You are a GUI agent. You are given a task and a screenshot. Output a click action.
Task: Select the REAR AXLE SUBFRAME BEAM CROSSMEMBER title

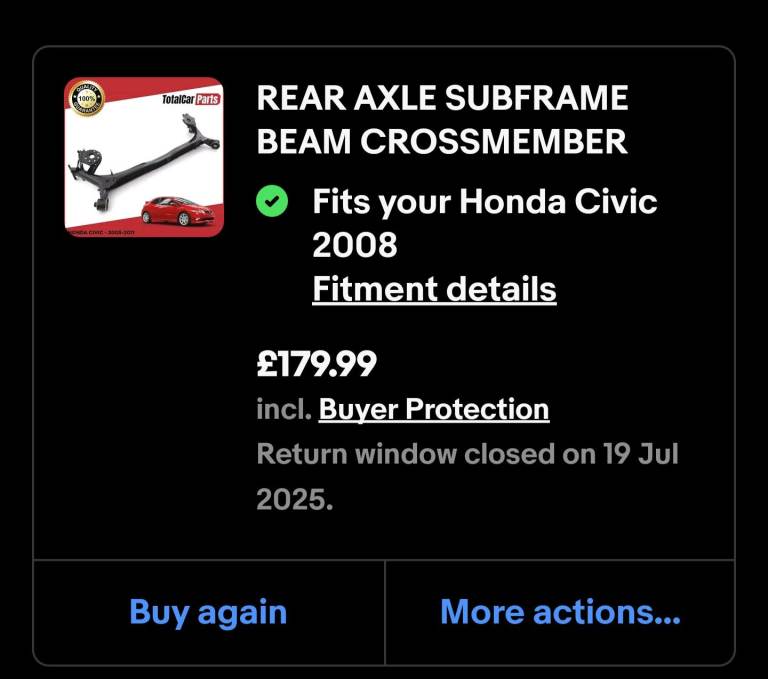(442, 119)
